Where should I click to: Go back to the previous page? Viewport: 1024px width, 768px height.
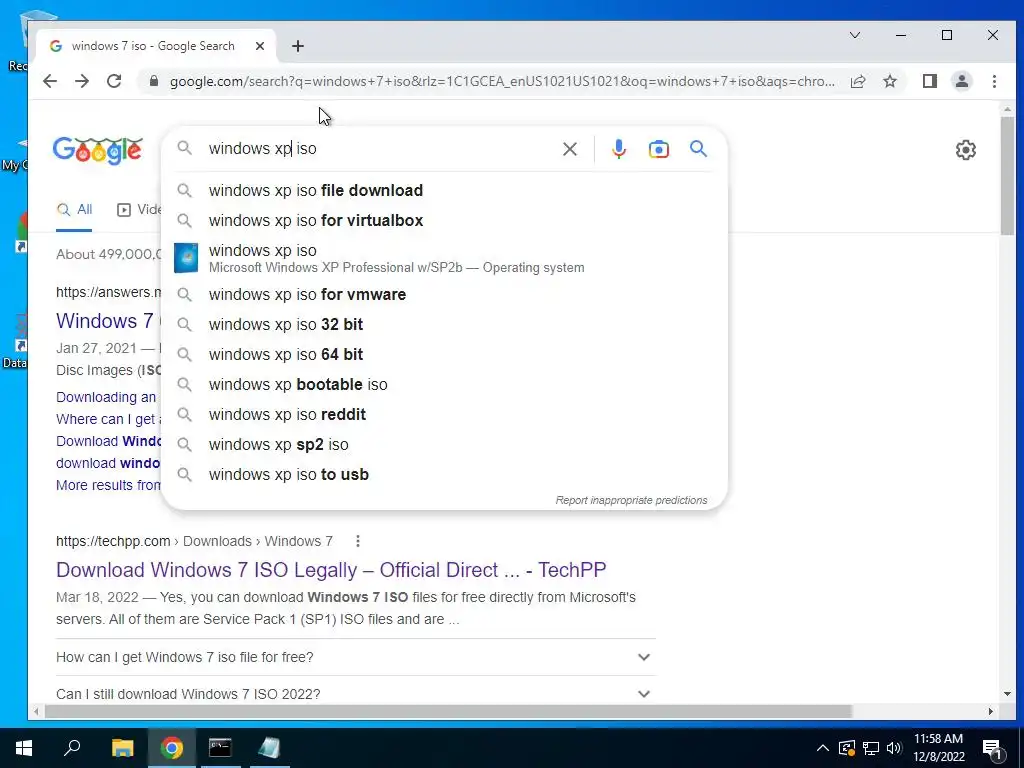50,81
